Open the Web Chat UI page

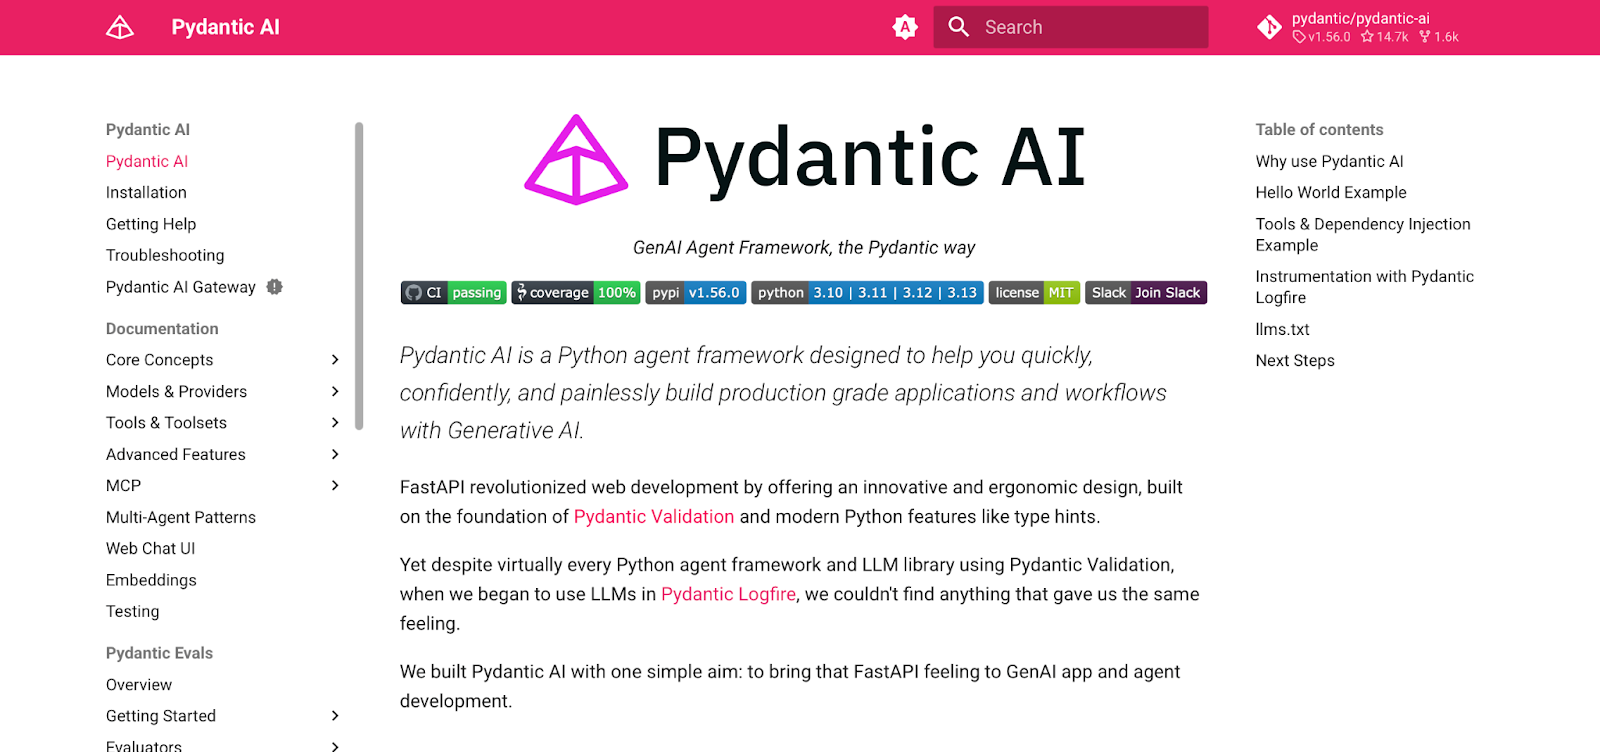click(151, 548)
